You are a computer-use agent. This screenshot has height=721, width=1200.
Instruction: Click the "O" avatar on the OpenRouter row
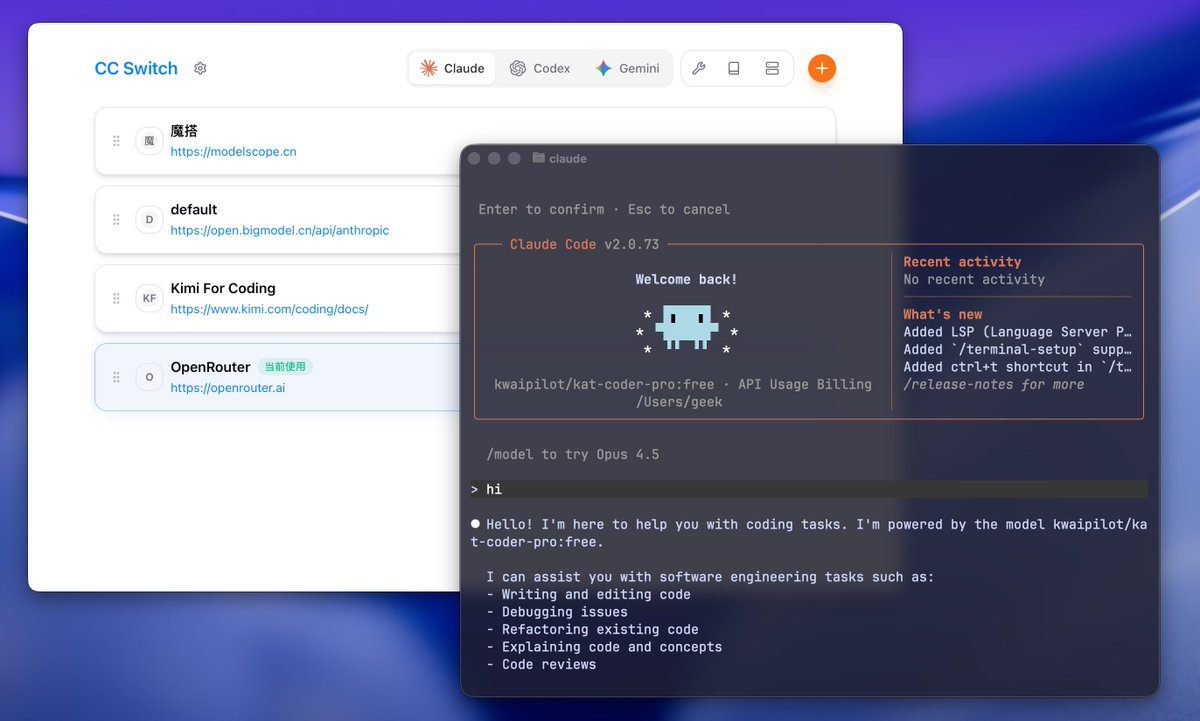click(148, 377)
